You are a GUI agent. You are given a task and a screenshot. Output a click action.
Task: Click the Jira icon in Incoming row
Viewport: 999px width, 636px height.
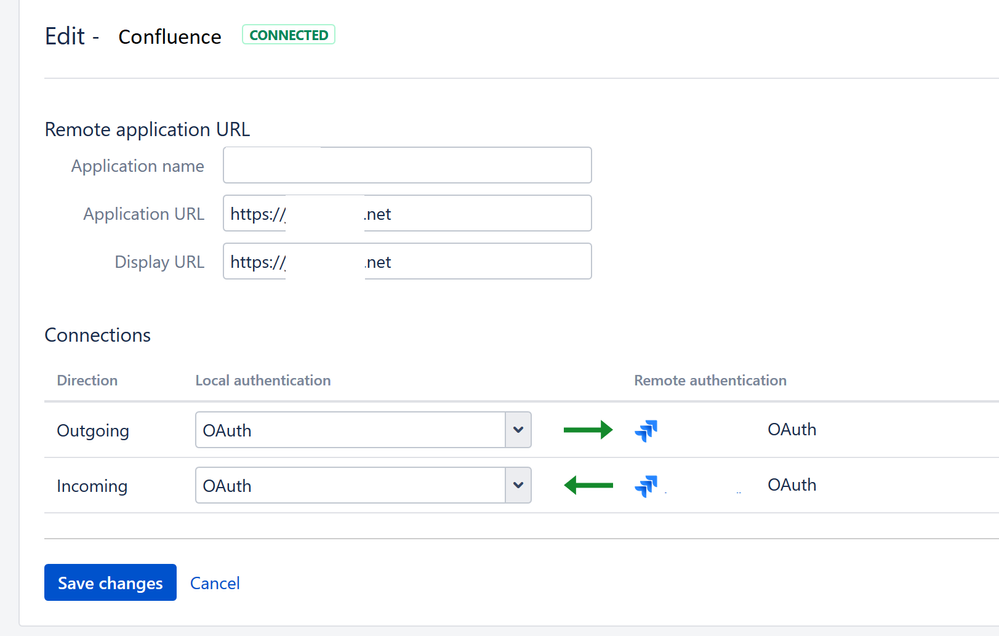pos(646,486)
